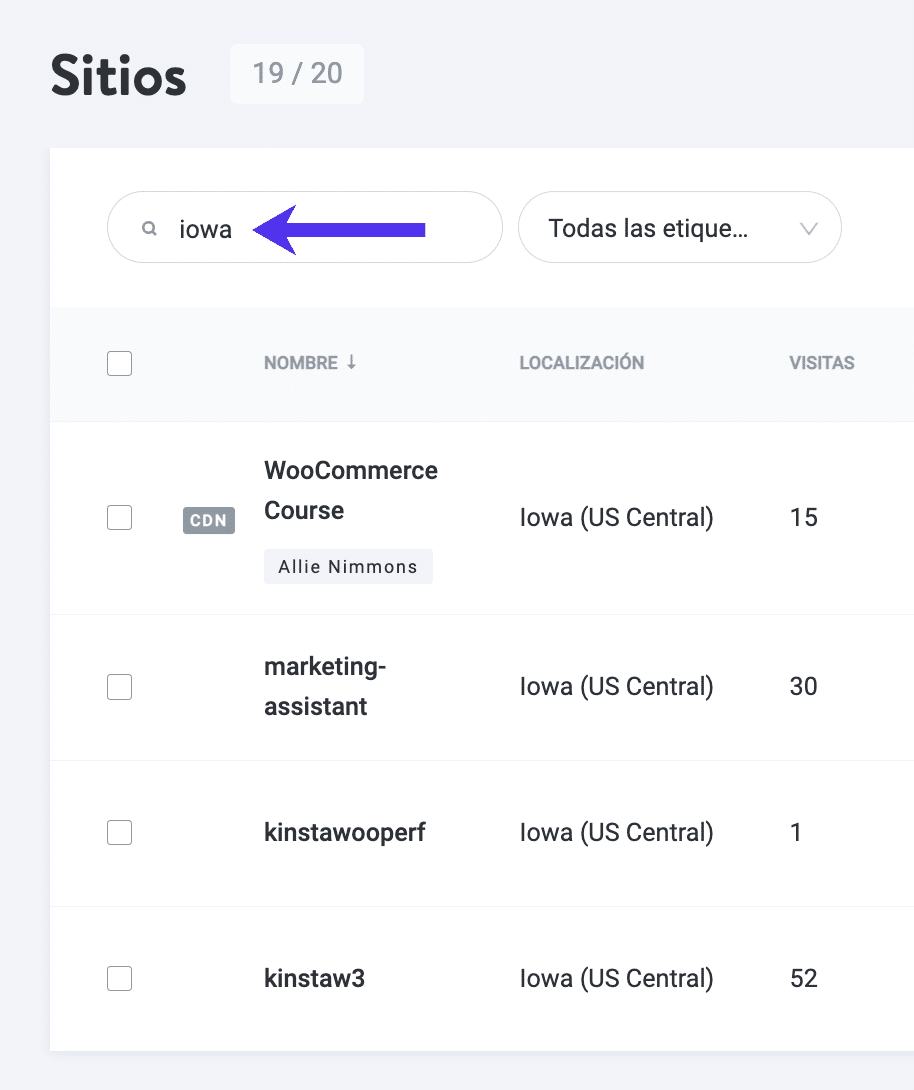Go to the kinstawooperf site
The height and width of the screenshot is (1090, 914).
point(344,832)
